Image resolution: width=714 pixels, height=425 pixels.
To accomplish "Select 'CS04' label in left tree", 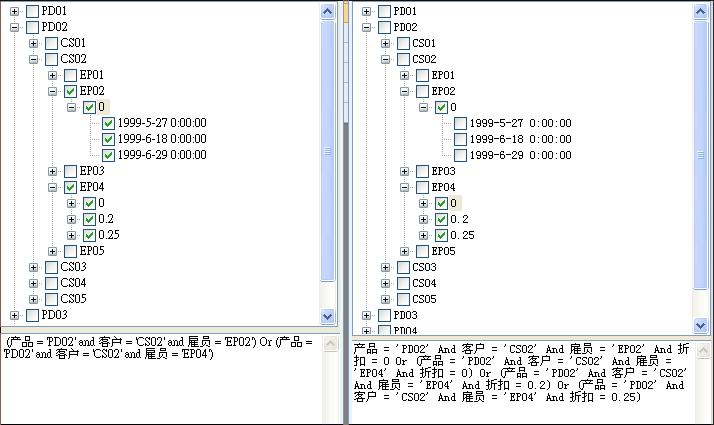I will pos(73,283).
